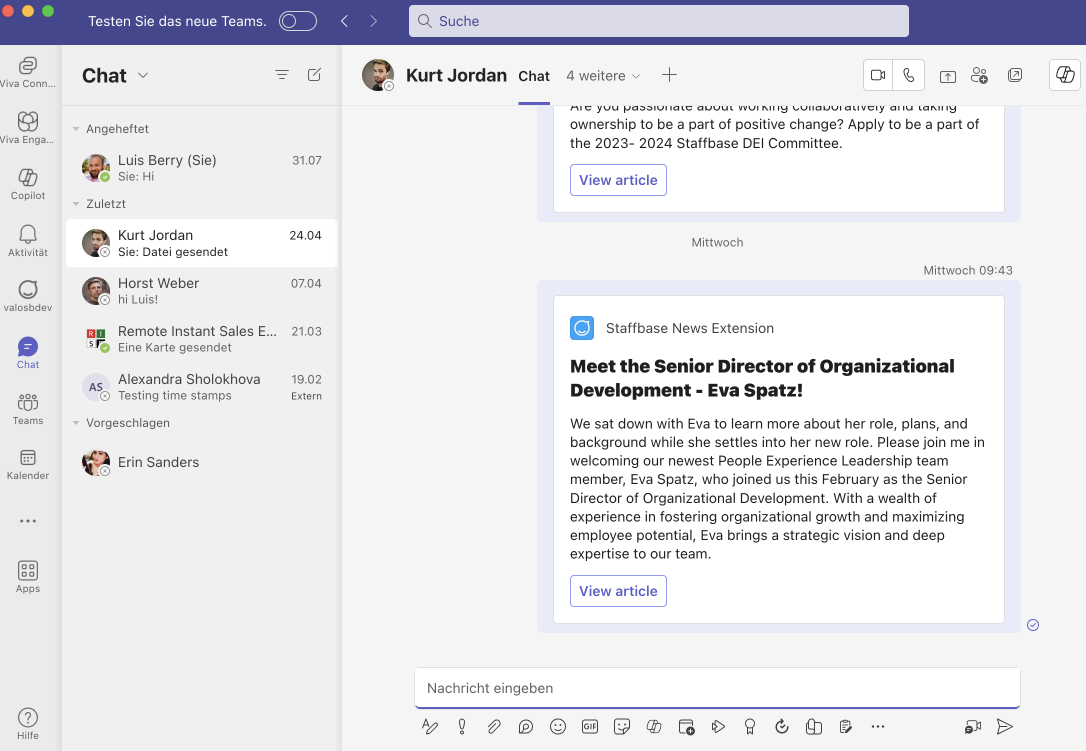Toggle the 'Testen Sie das neue Teams' switch
The height and width of the screenshot is (751, 1086).
298,21
